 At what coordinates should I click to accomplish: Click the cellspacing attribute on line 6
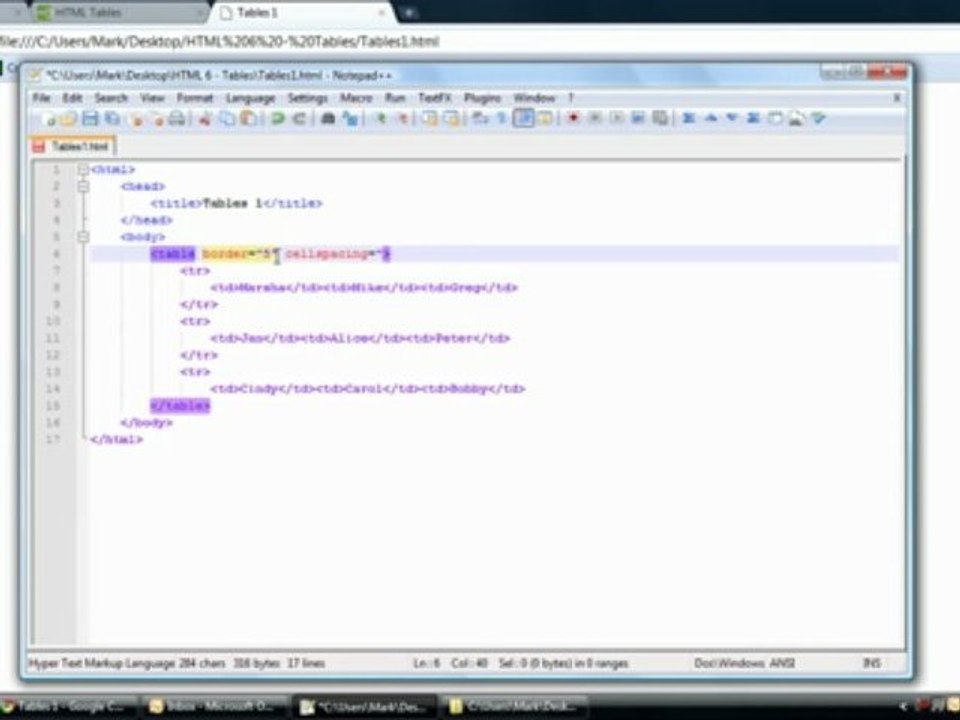[x=326, y=253]
